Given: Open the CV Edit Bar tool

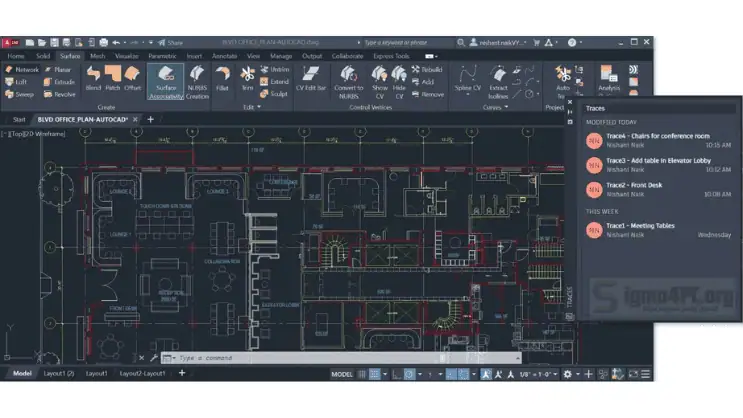Looking at the screenshot, I should click(311, 79).
